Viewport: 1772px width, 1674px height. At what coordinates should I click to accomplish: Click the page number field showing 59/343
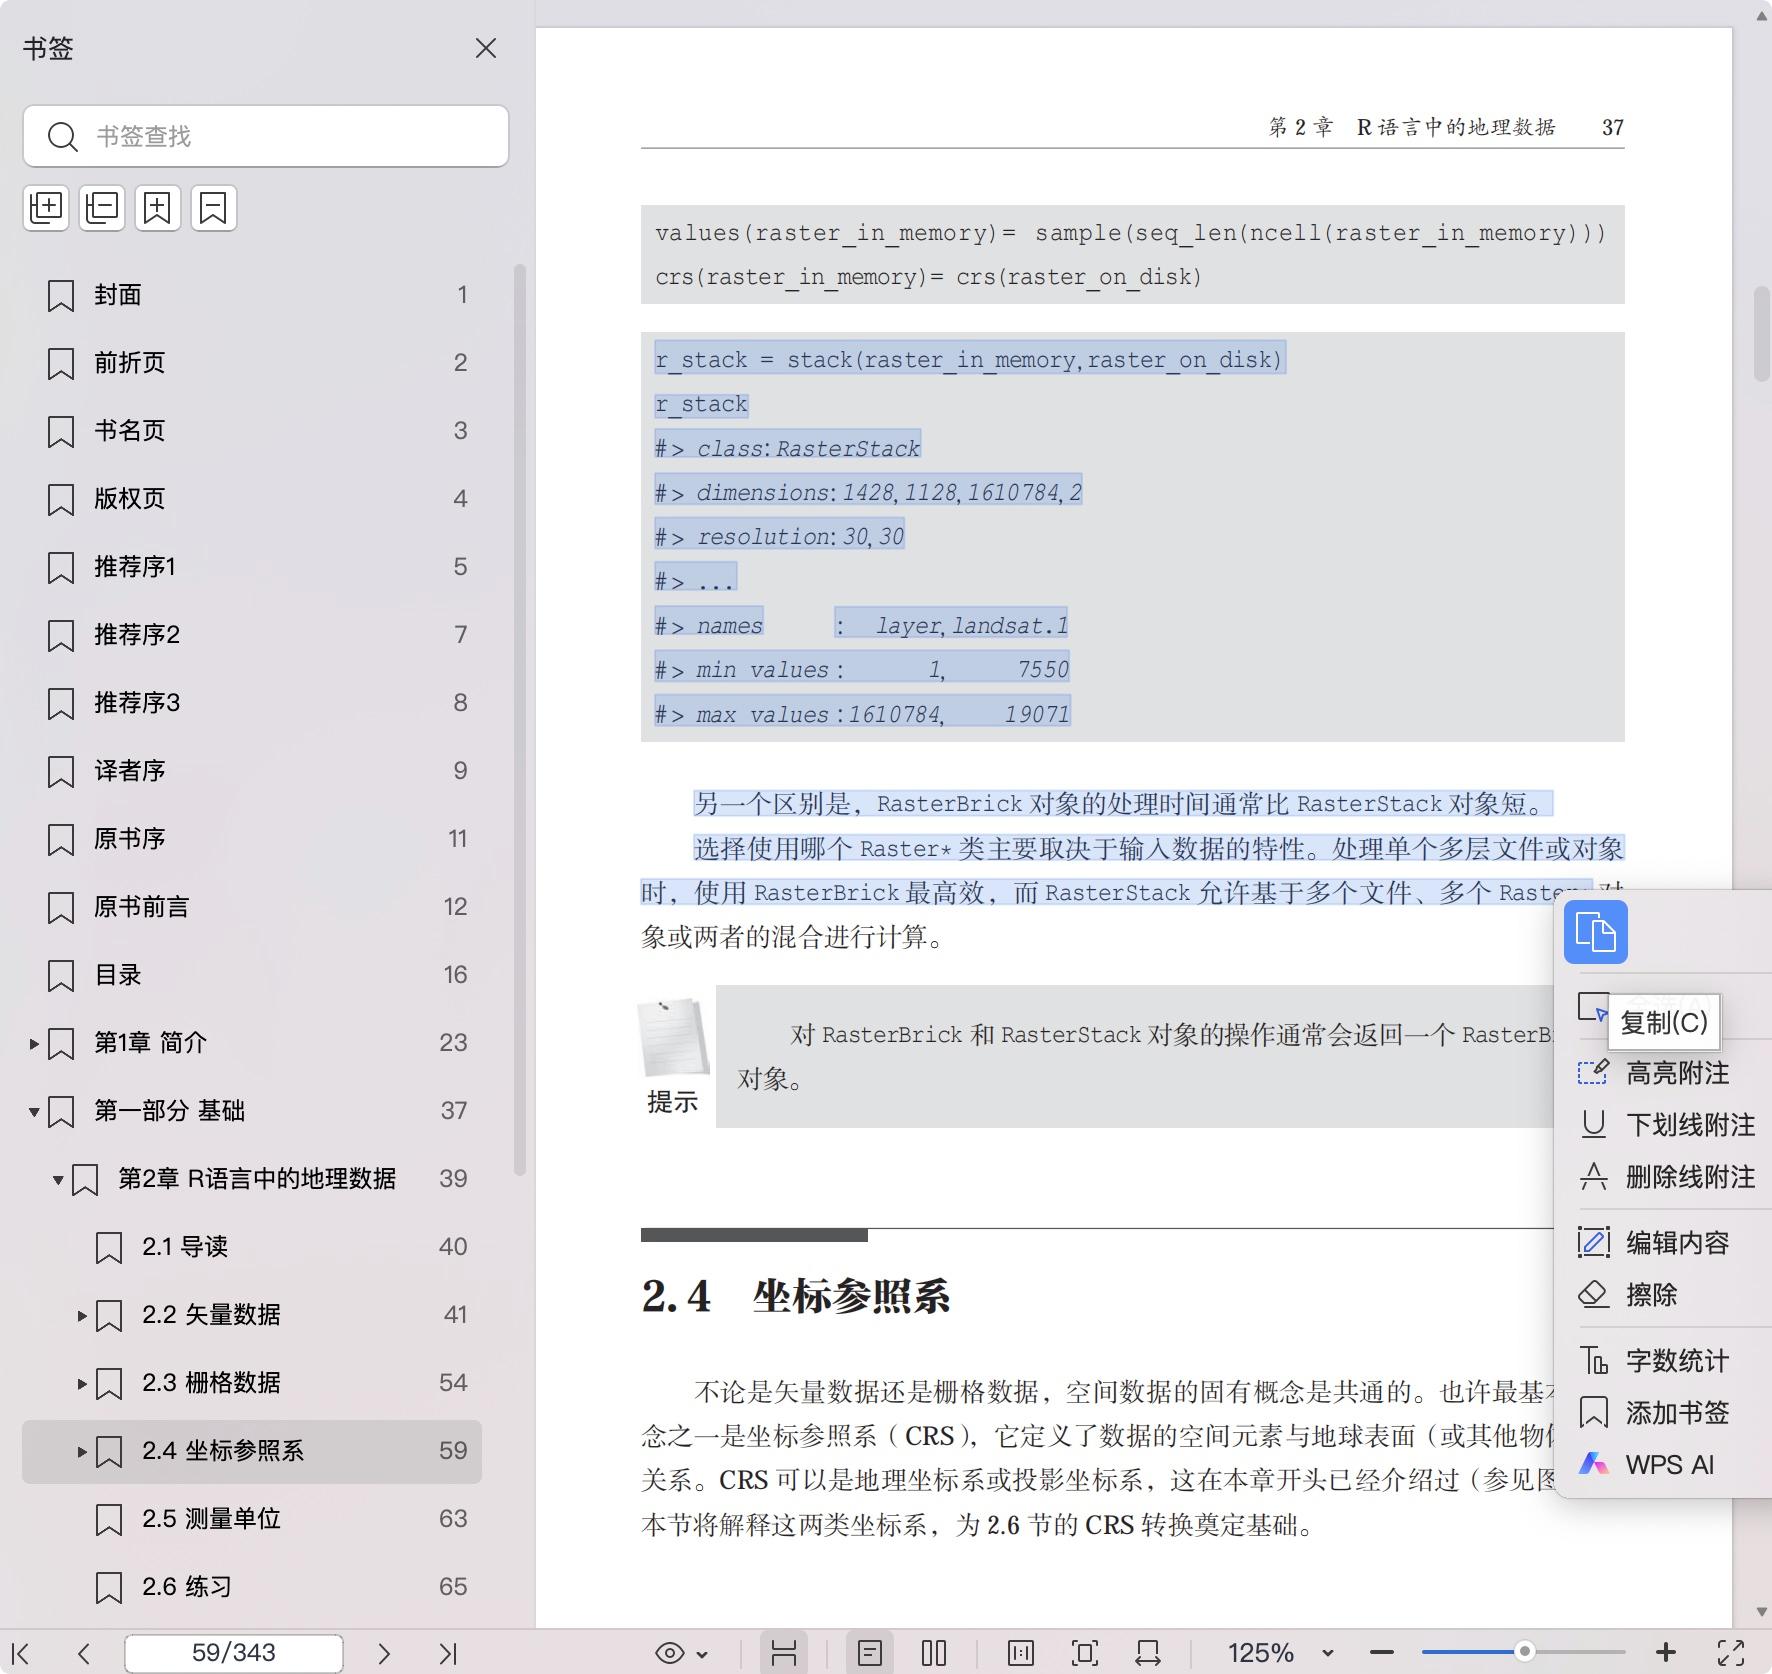232,1653
